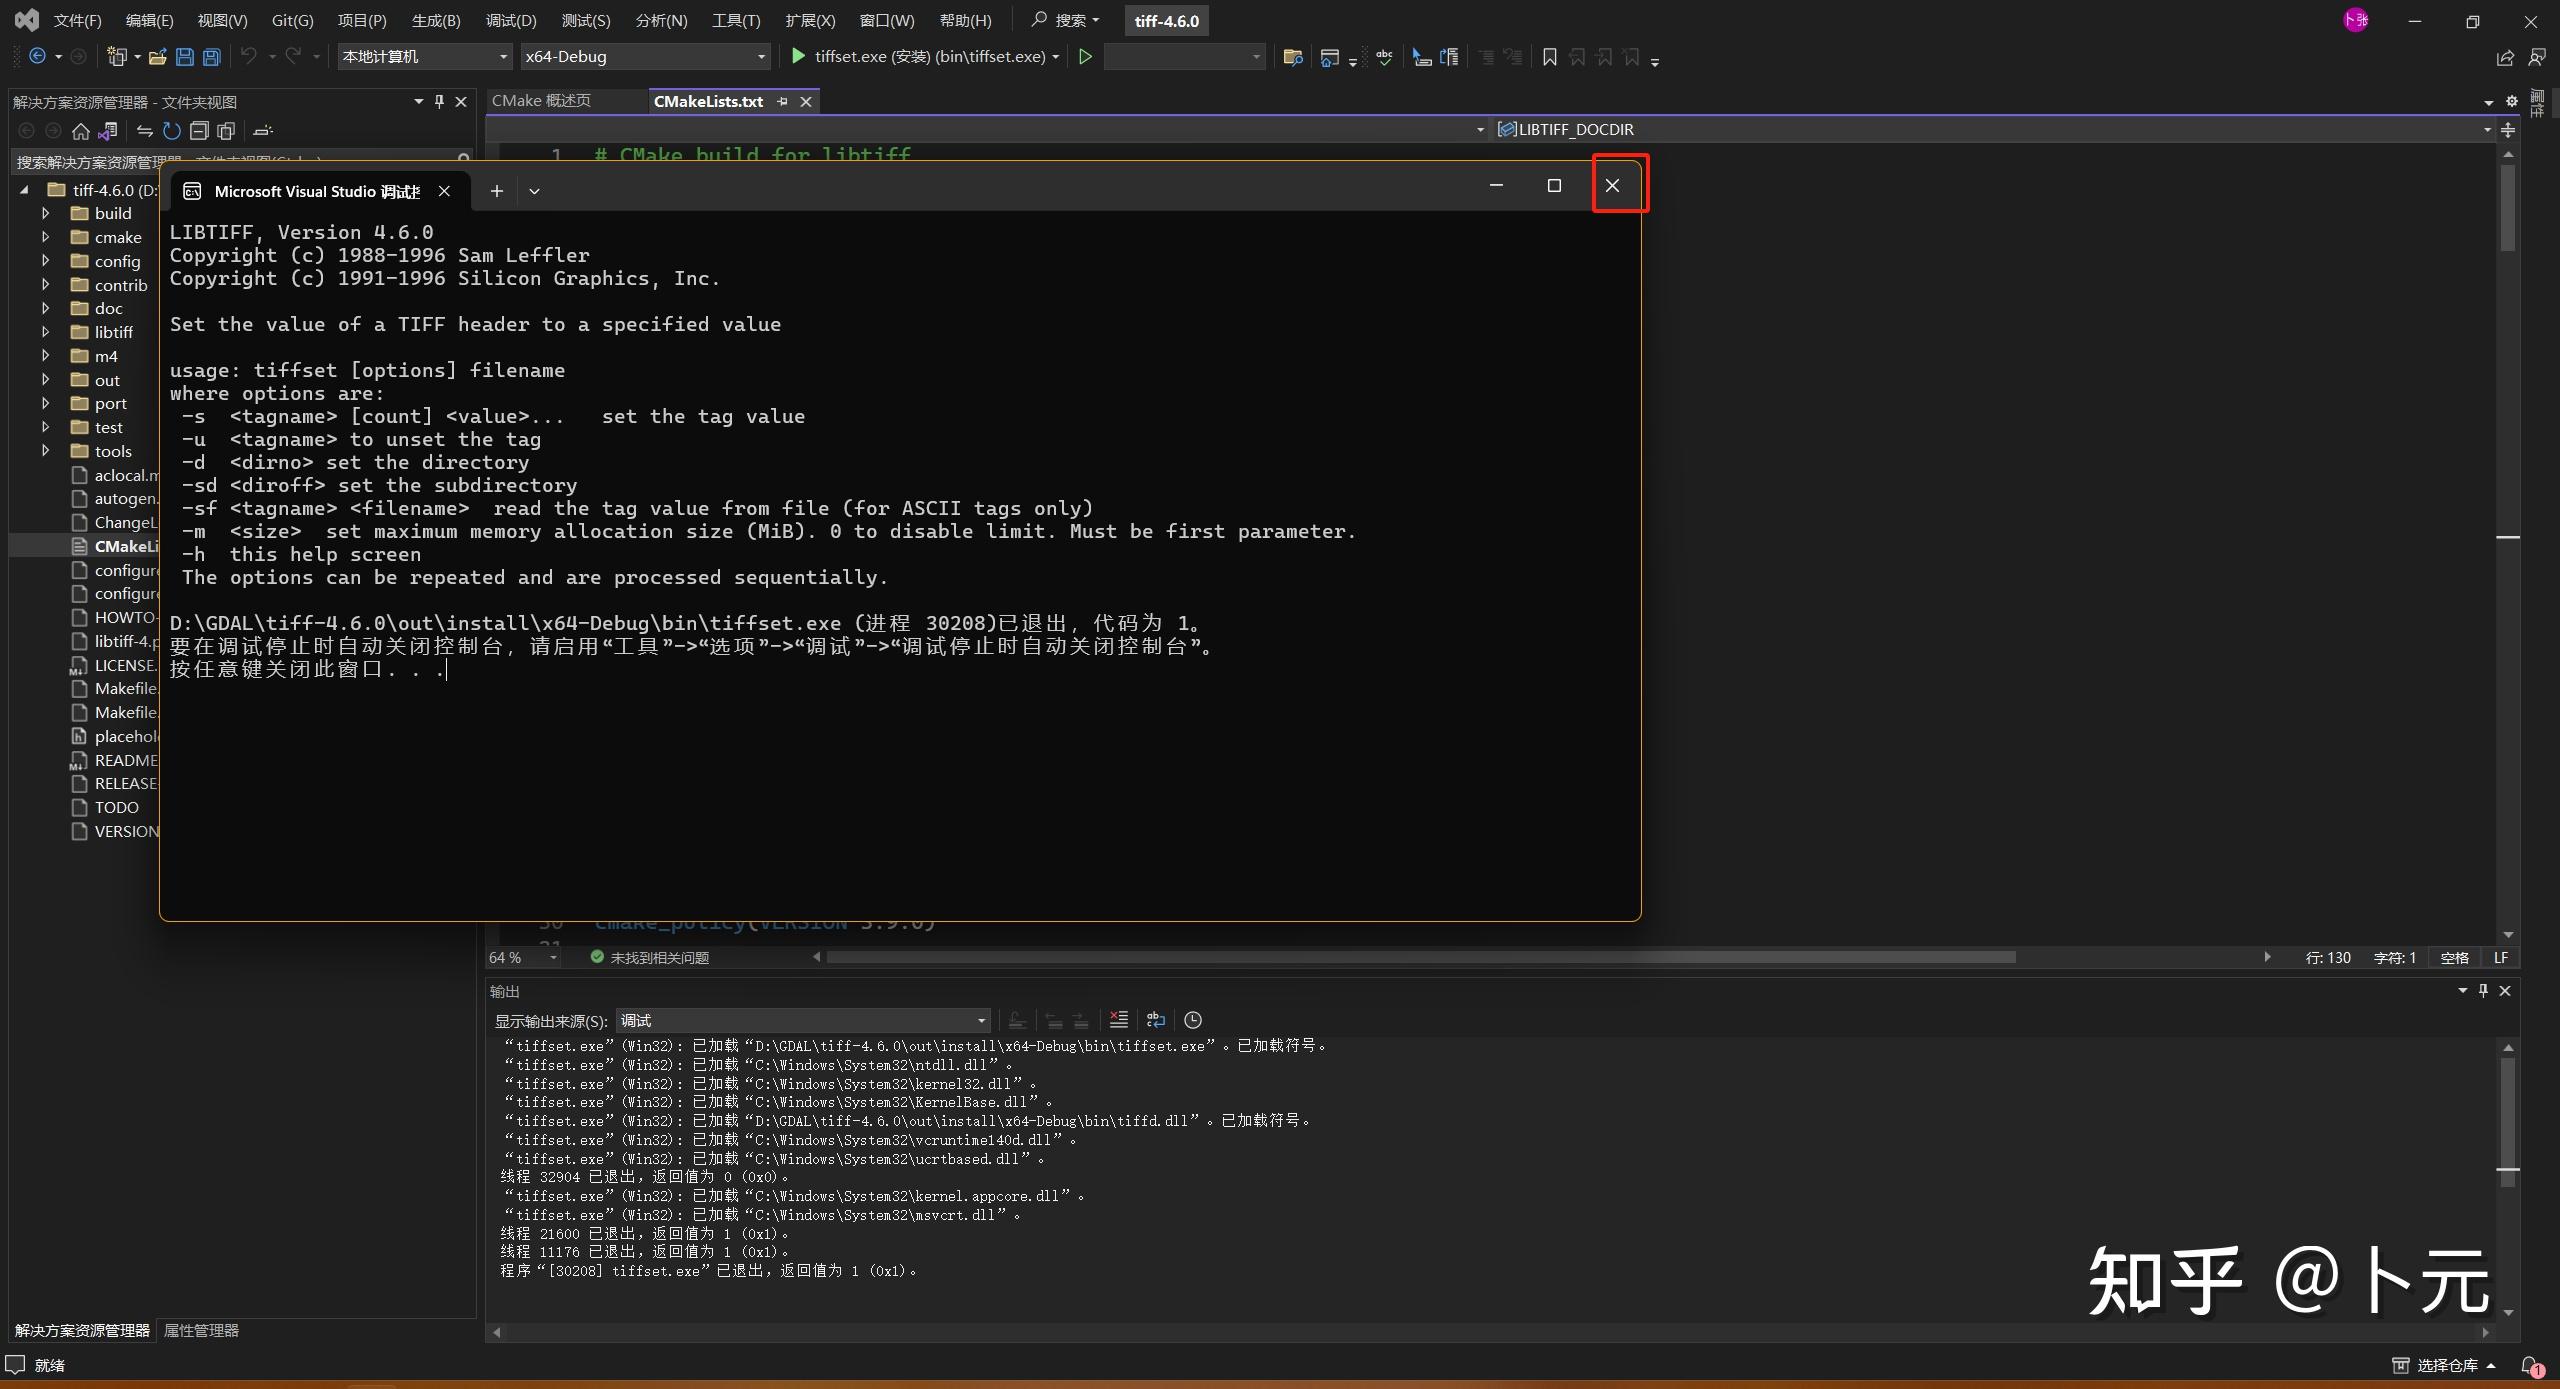Open the x64-Debug configuration dropdown
Screen dimensions: 2560x1389
click(760, 57)
